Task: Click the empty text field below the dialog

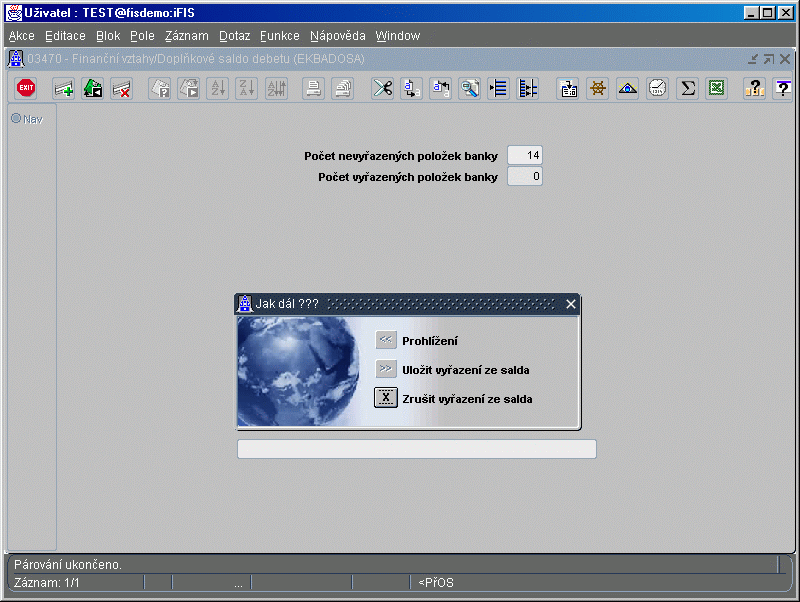Action: [x=417, y=449]
